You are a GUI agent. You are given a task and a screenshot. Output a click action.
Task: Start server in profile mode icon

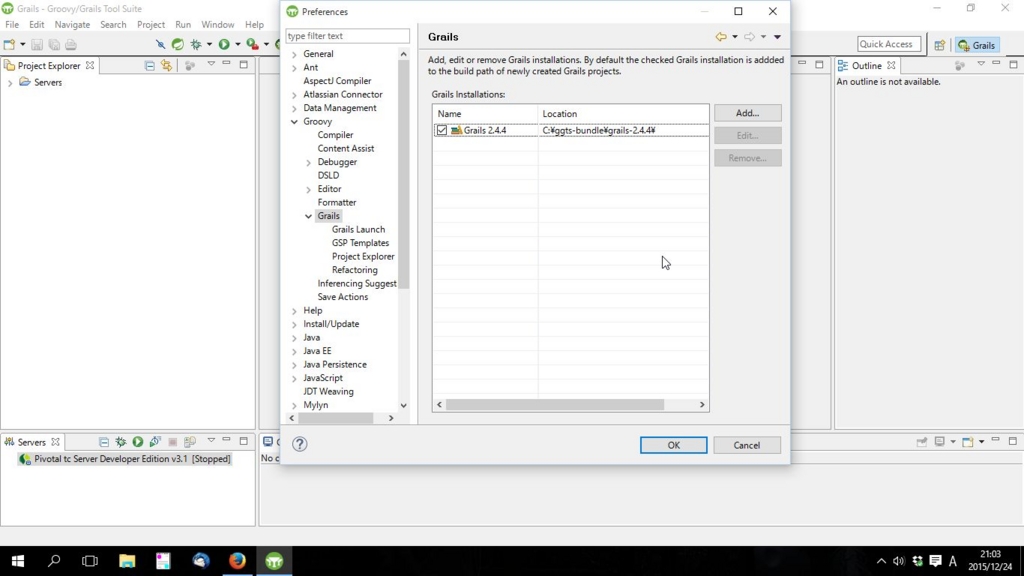click(155, 442)
